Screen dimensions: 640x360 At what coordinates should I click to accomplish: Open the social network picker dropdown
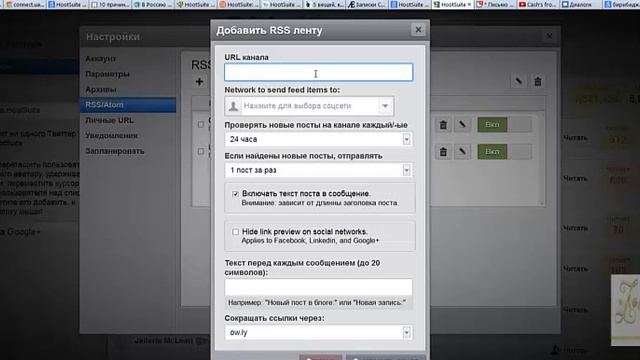click(309, 106)
